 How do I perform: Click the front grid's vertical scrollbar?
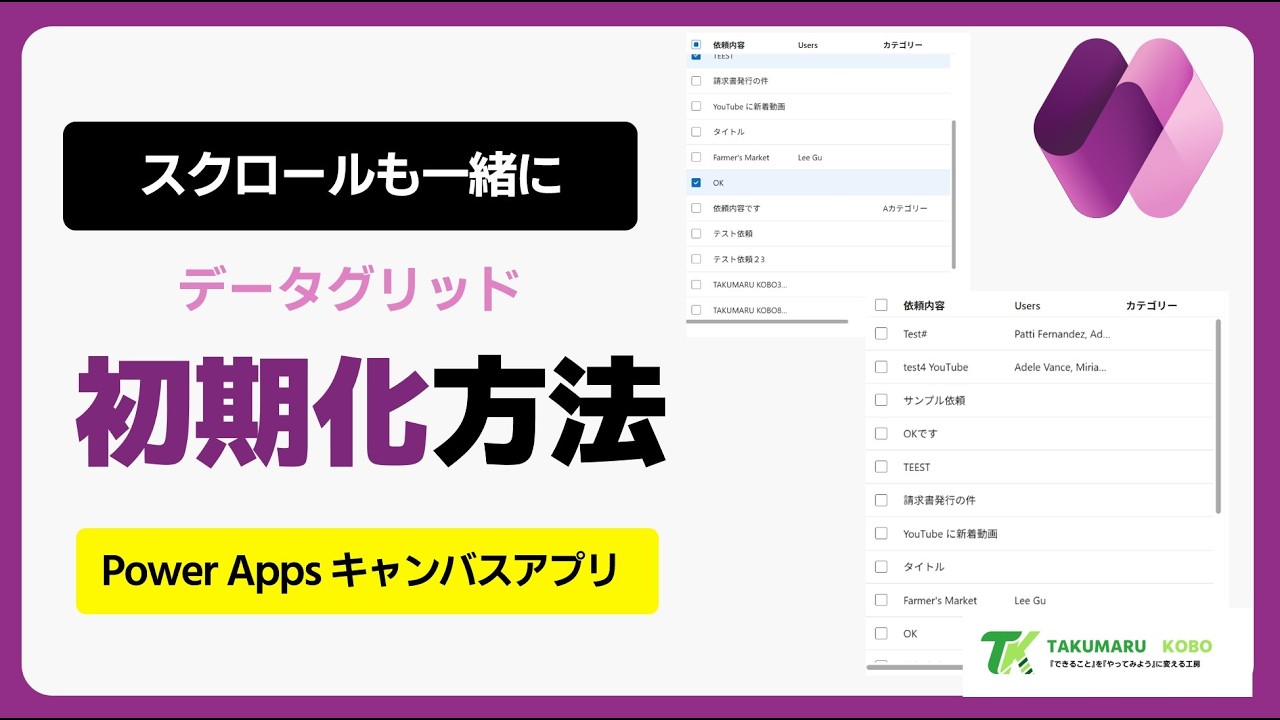point(1218,416)
